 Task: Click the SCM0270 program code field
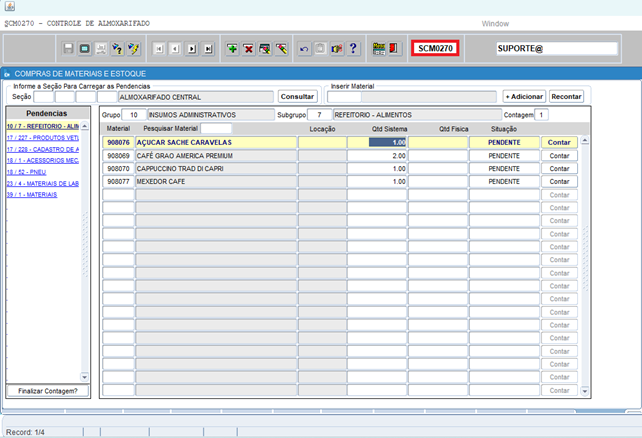coord(435,48)
